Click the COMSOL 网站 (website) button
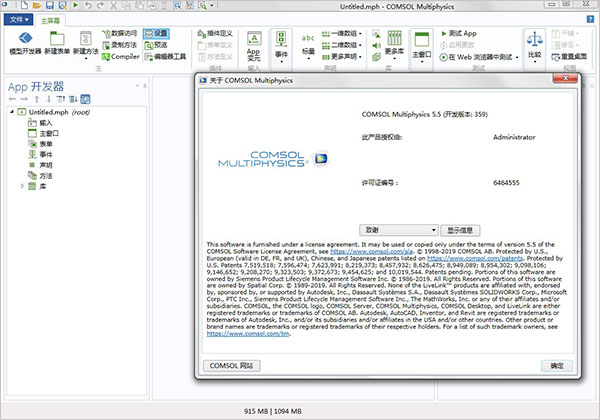 (x=231, y=366)
